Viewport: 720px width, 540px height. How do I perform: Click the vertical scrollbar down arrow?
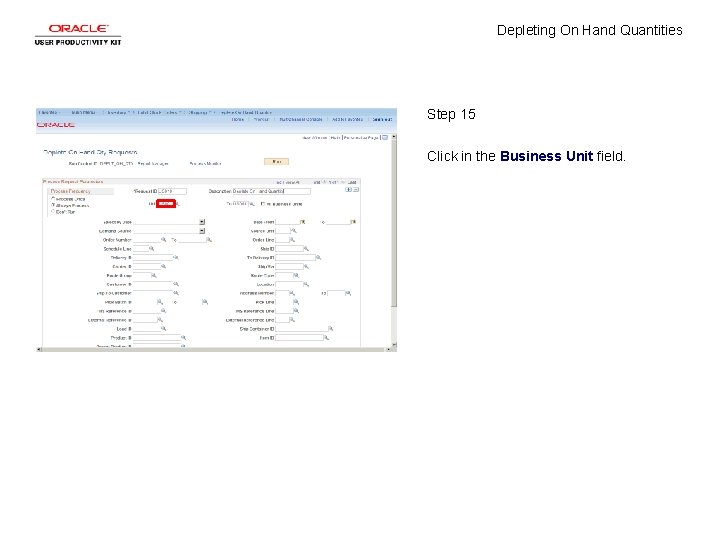394,344
